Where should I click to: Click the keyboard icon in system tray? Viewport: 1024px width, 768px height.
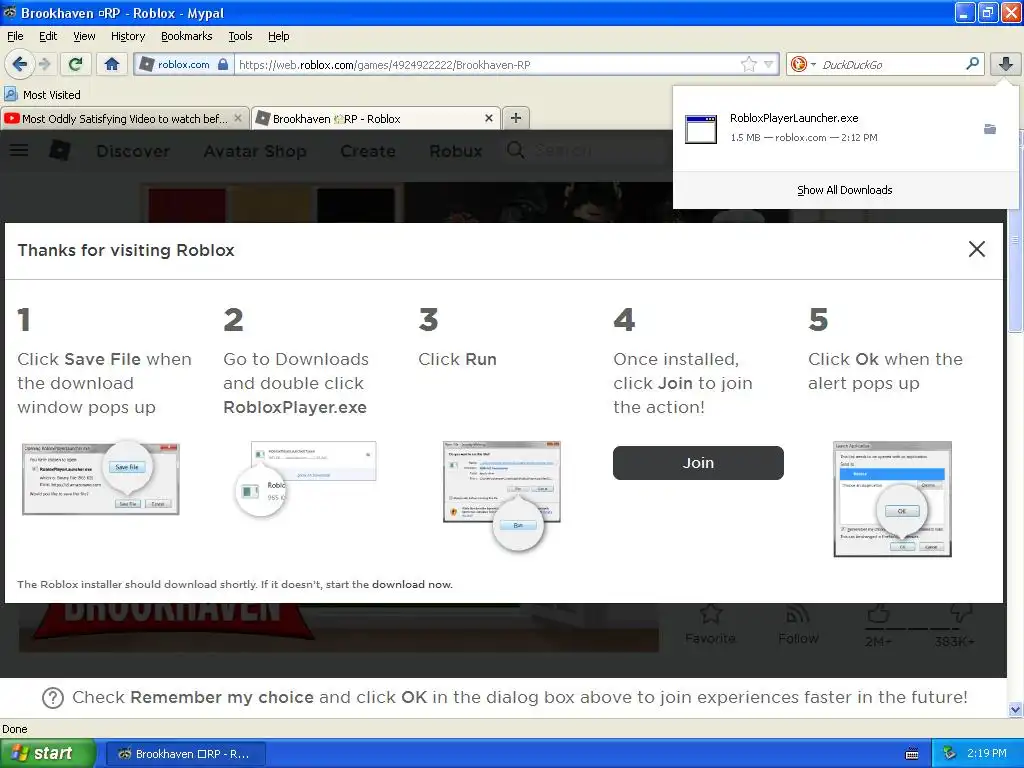pos(912,754)
